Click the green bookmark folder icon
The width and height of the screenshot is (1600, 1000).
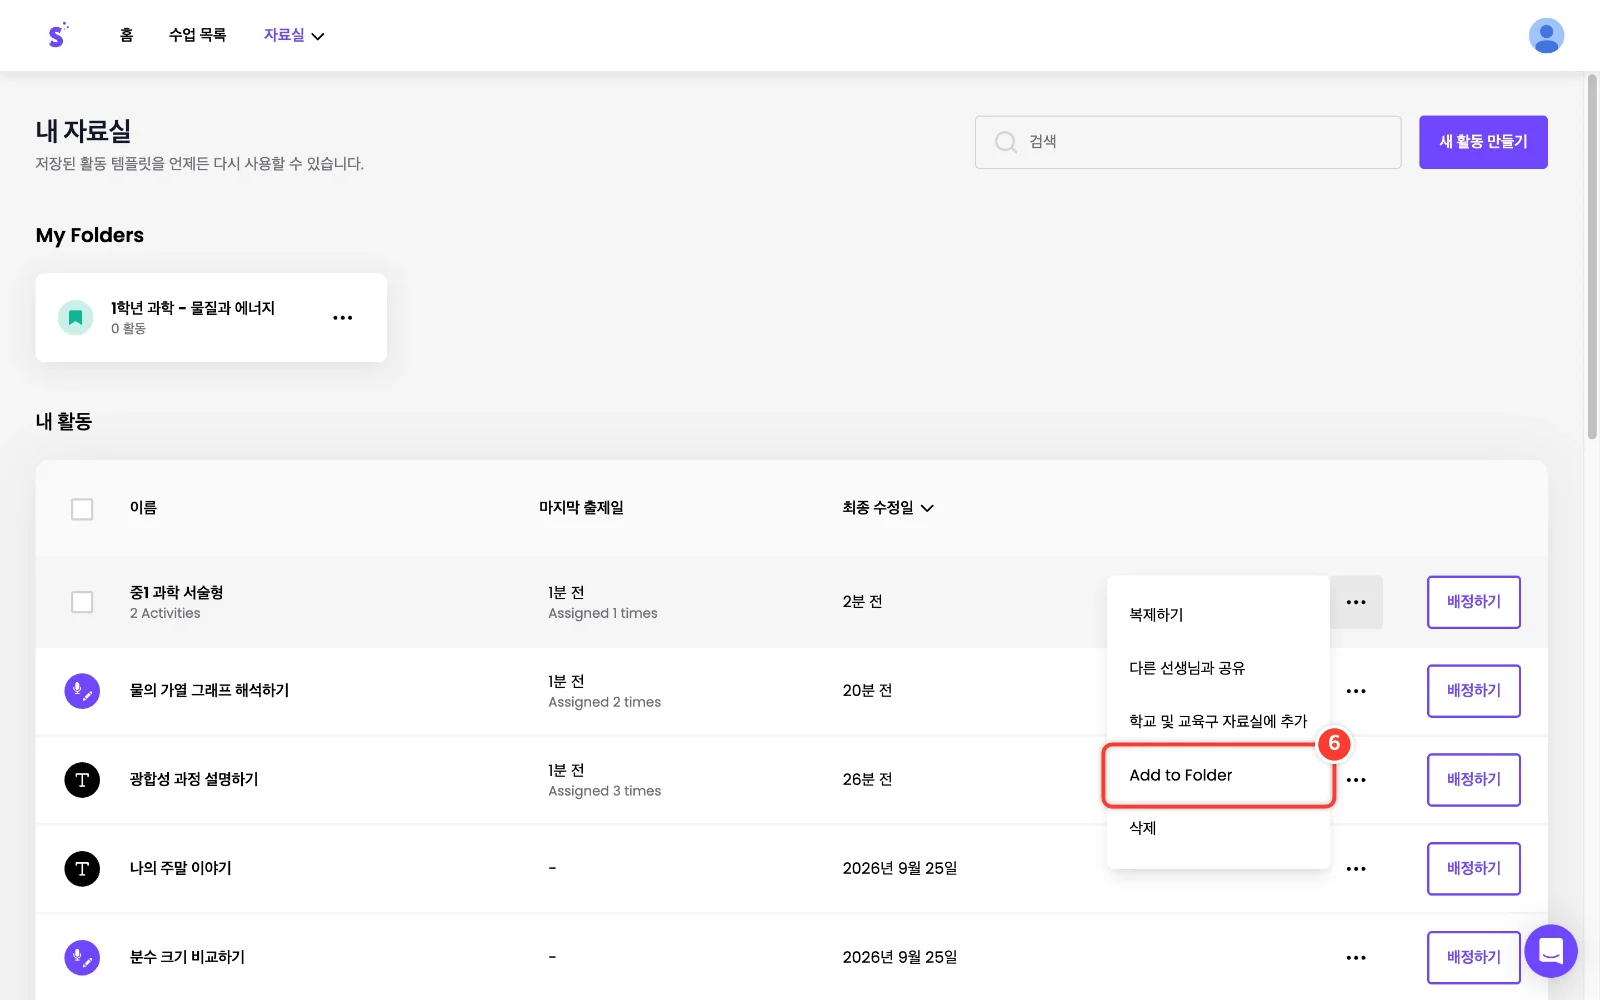tap(75, 318)
